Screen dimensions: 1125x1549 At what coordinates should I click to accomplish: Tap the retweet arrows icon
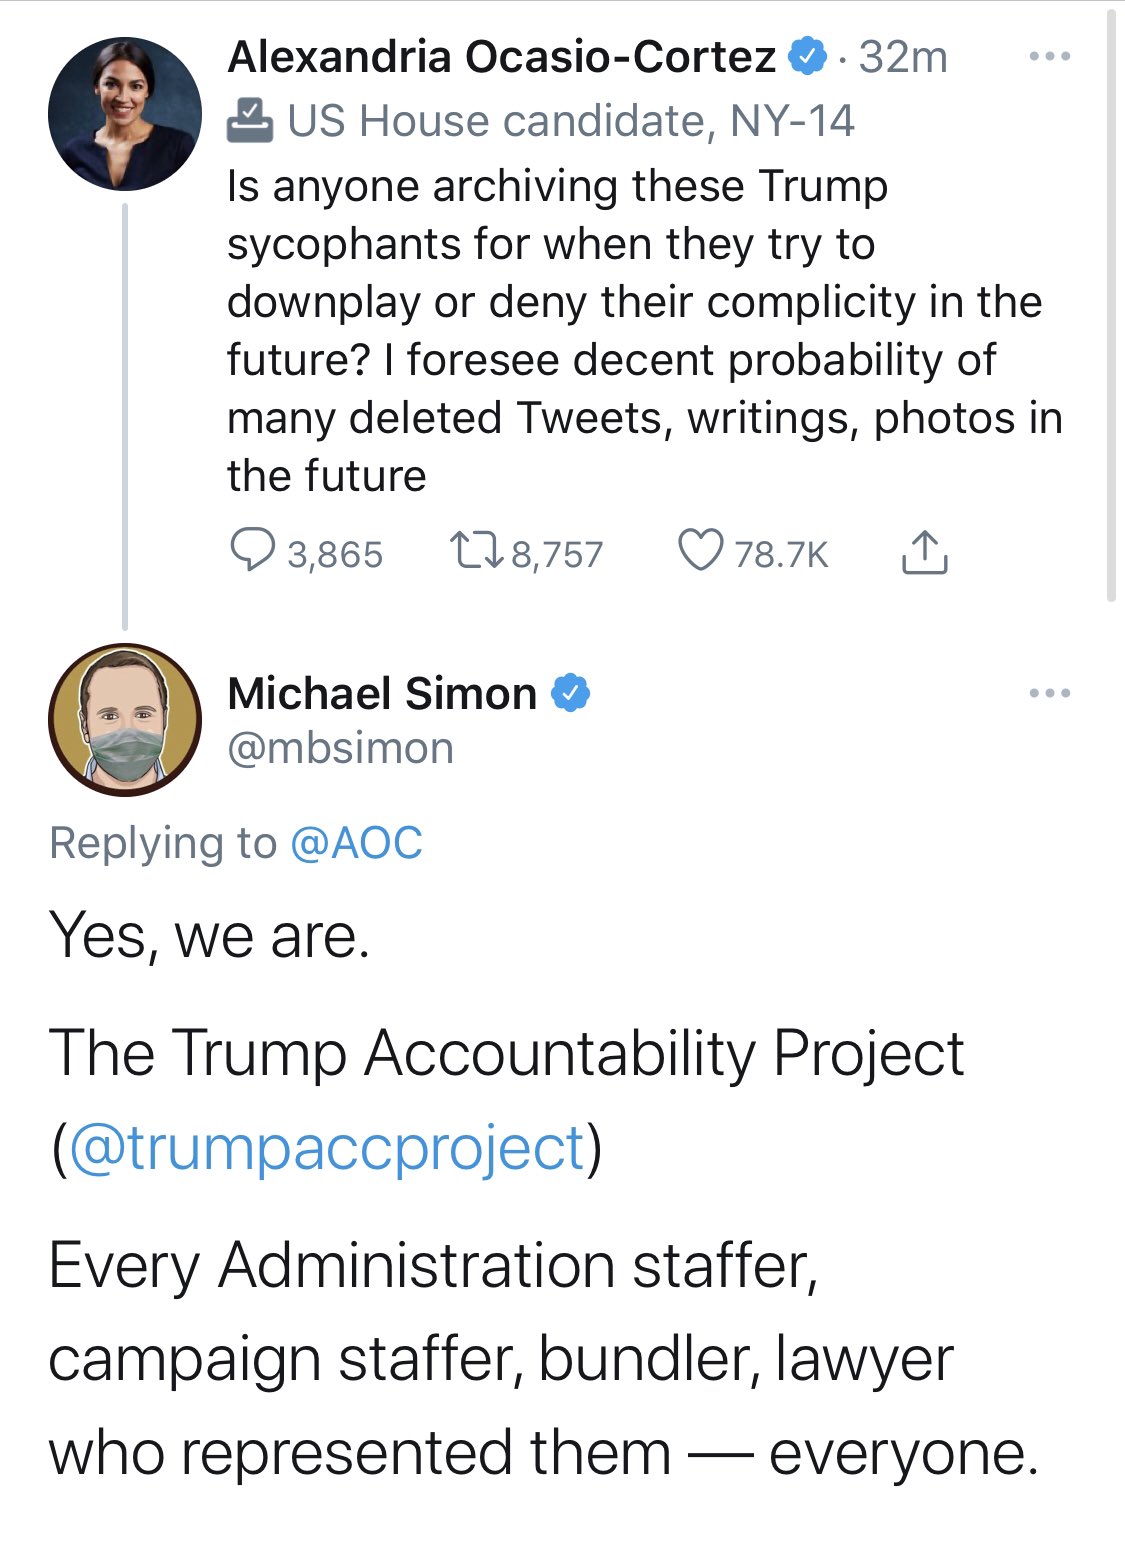[x=477, y=551]
